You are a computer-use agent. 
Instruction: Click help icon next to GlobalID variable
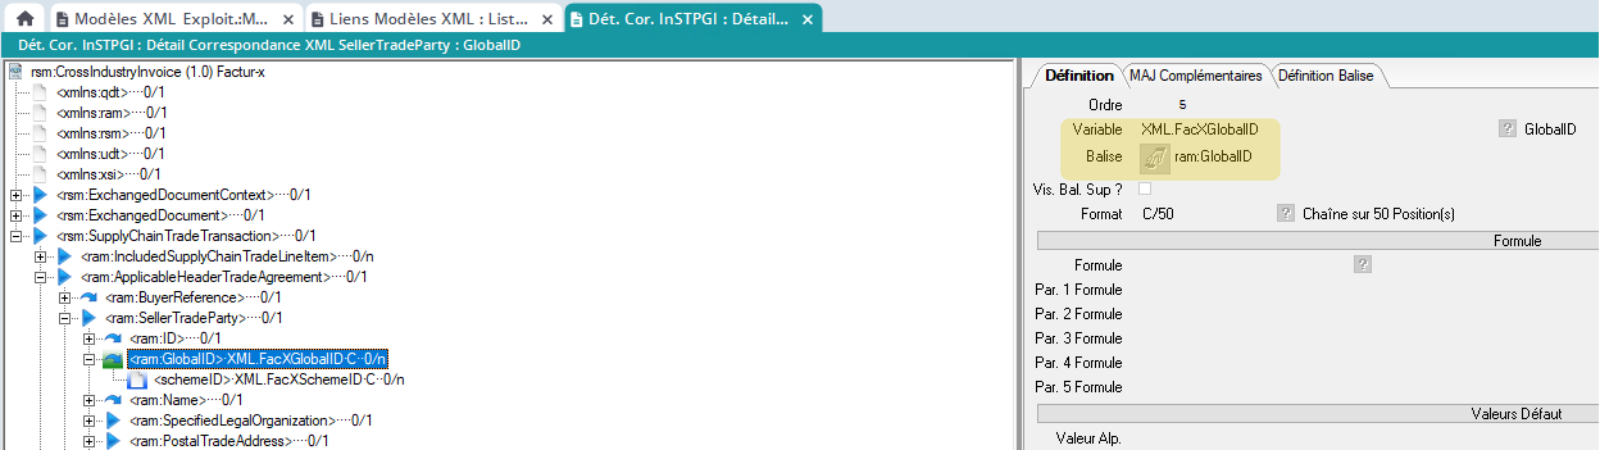pyautogui.click(x=1507, y=129)
